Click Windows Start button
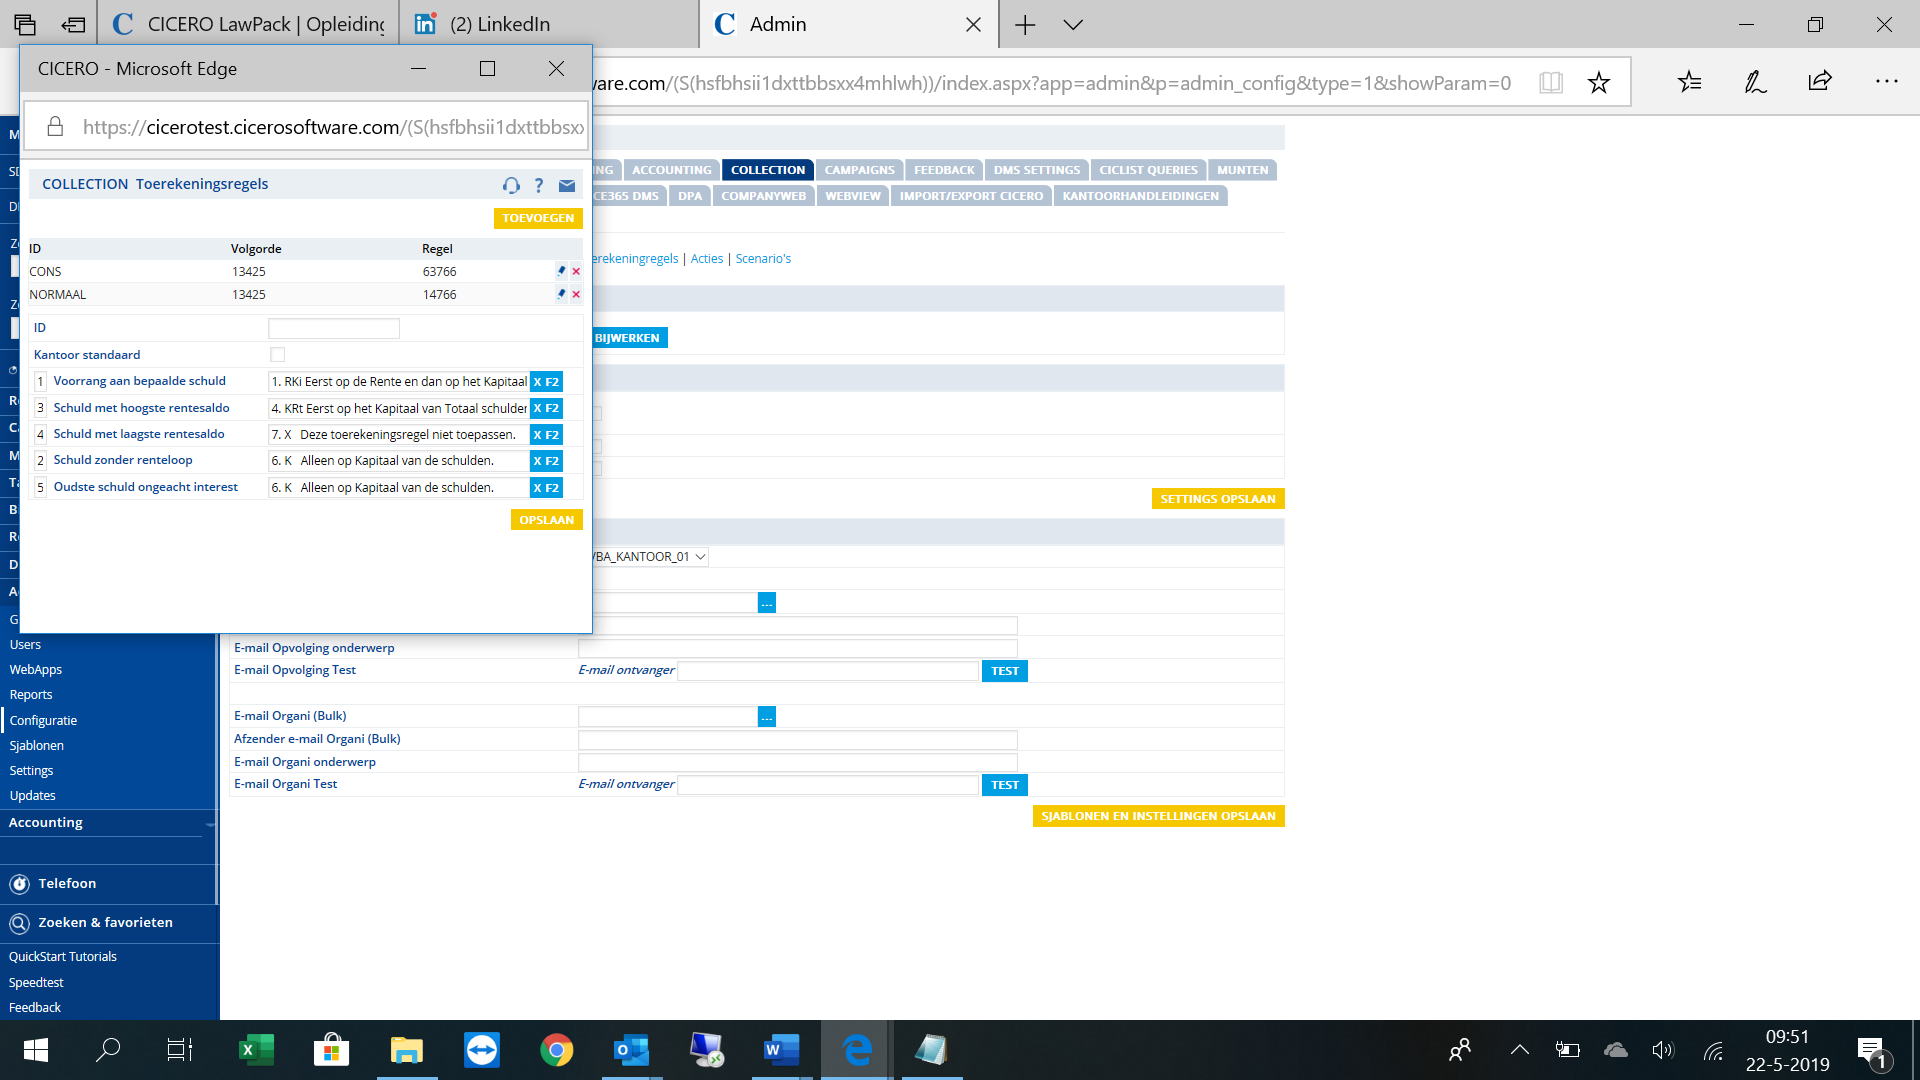 coord(35,1050)
